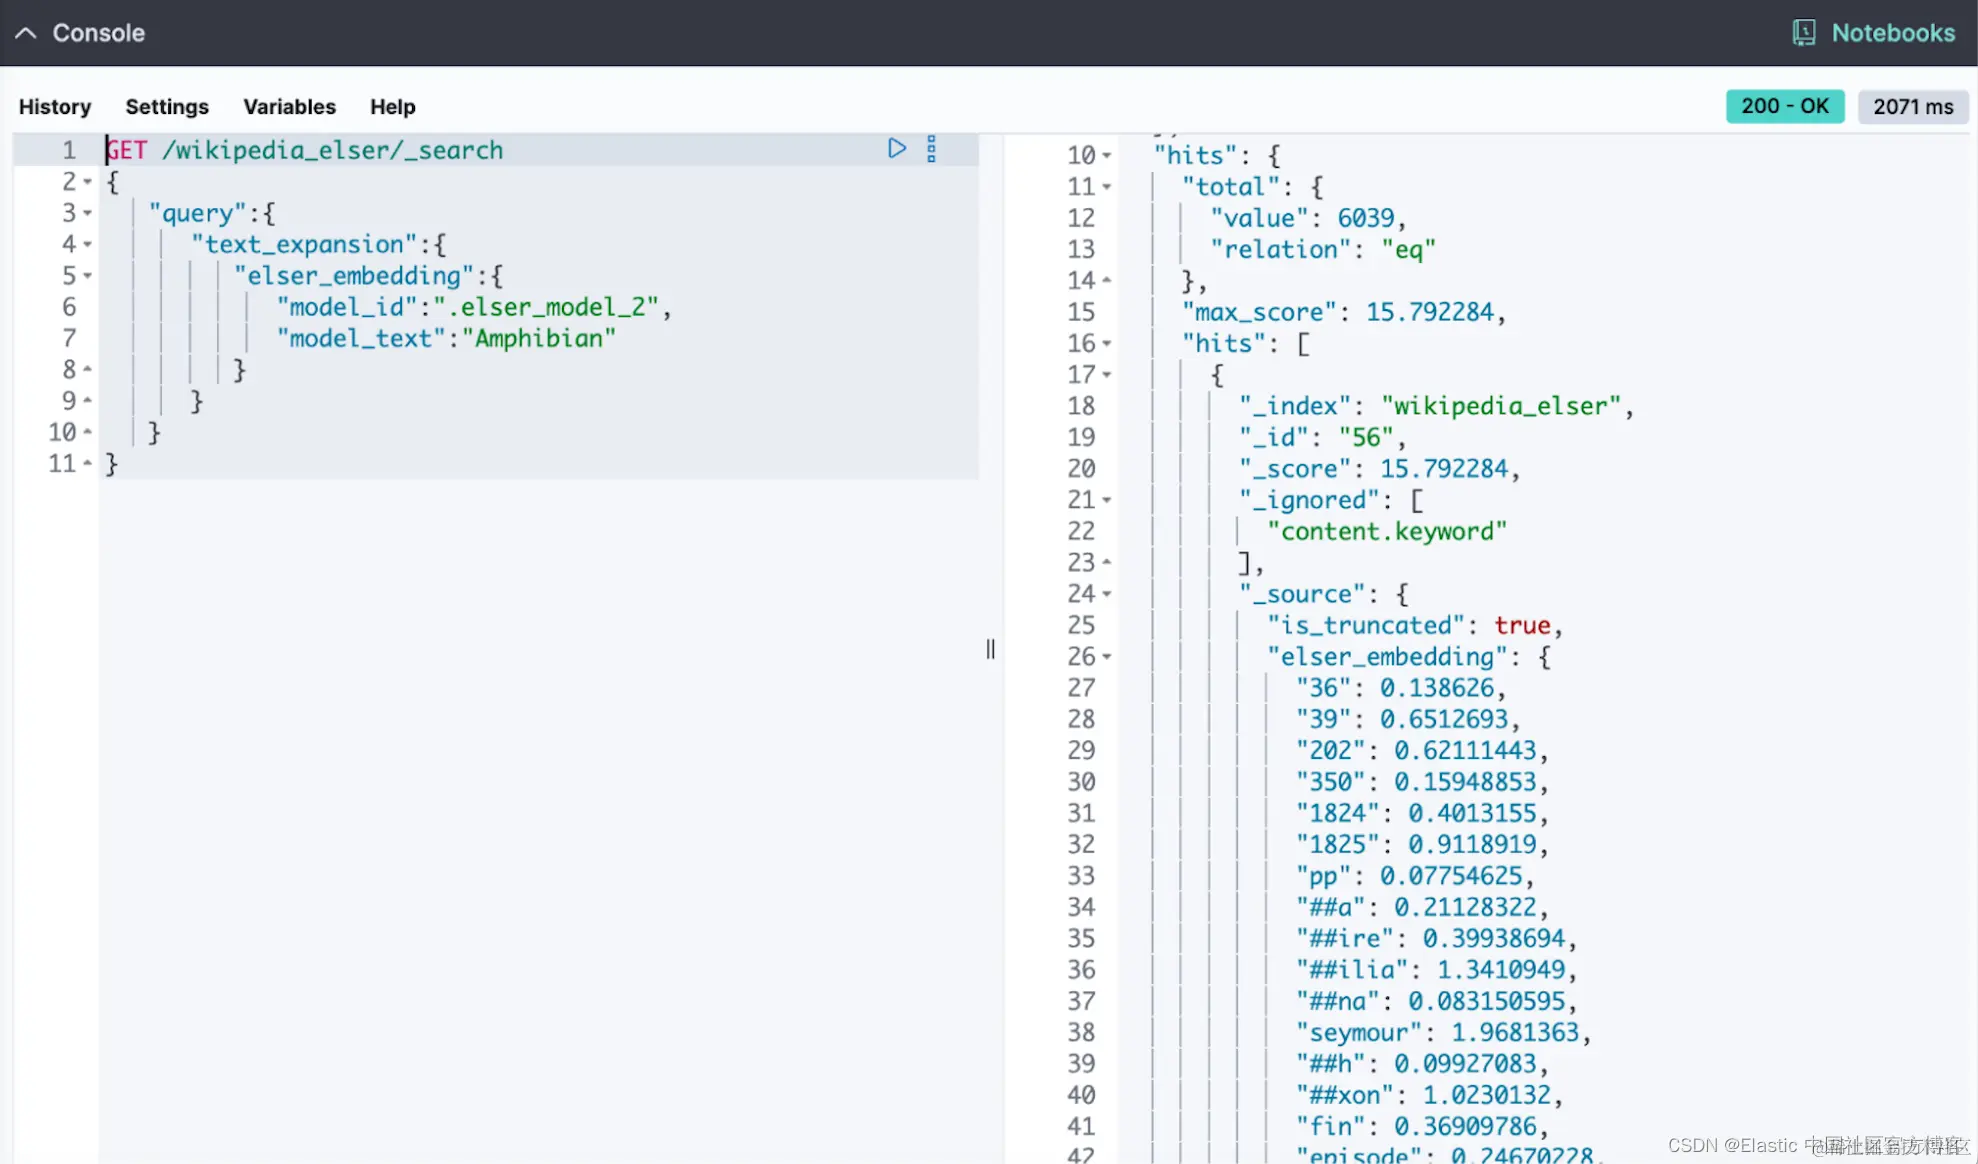The width and height of the screenshot is (1978, 1164).
Task: Open the Help tab
Action: point(392,107)
